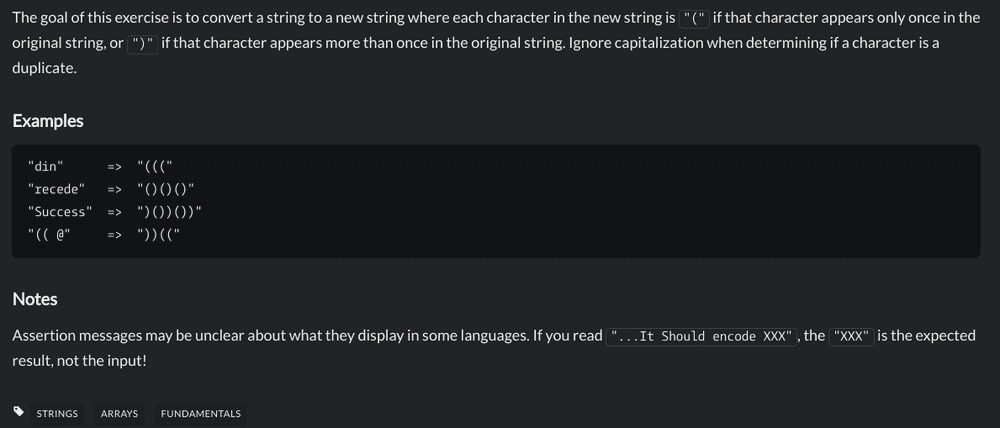Screen dimensions: 1000x428
Task: Click the inline "(" code snippet
Action: 695,18
